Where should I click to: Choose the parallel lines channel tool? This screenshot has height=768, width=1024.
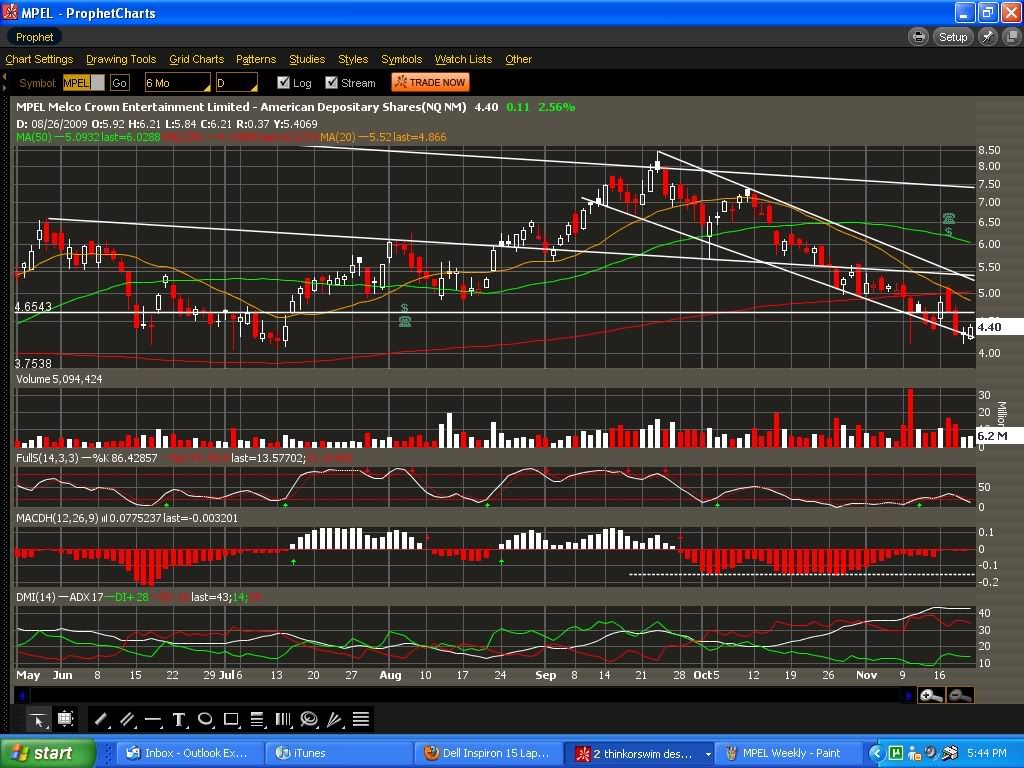(x=127, y=720)
